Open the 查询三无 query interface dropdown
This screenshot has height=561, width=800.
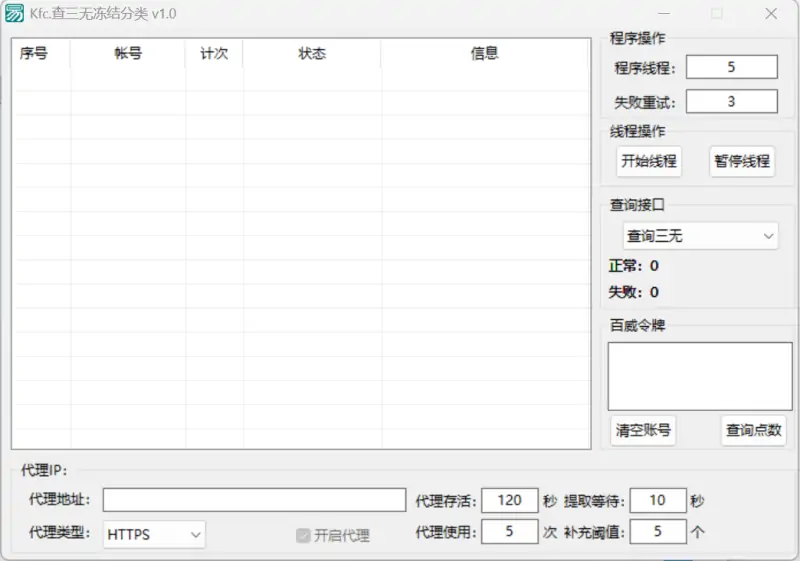699,236
